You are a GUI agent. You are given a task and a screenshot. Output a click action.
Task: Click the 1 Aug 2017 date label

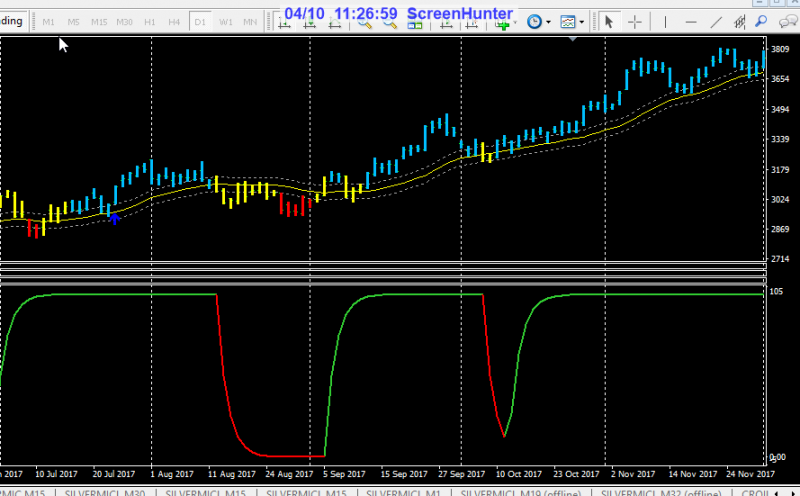coord(172,474)
